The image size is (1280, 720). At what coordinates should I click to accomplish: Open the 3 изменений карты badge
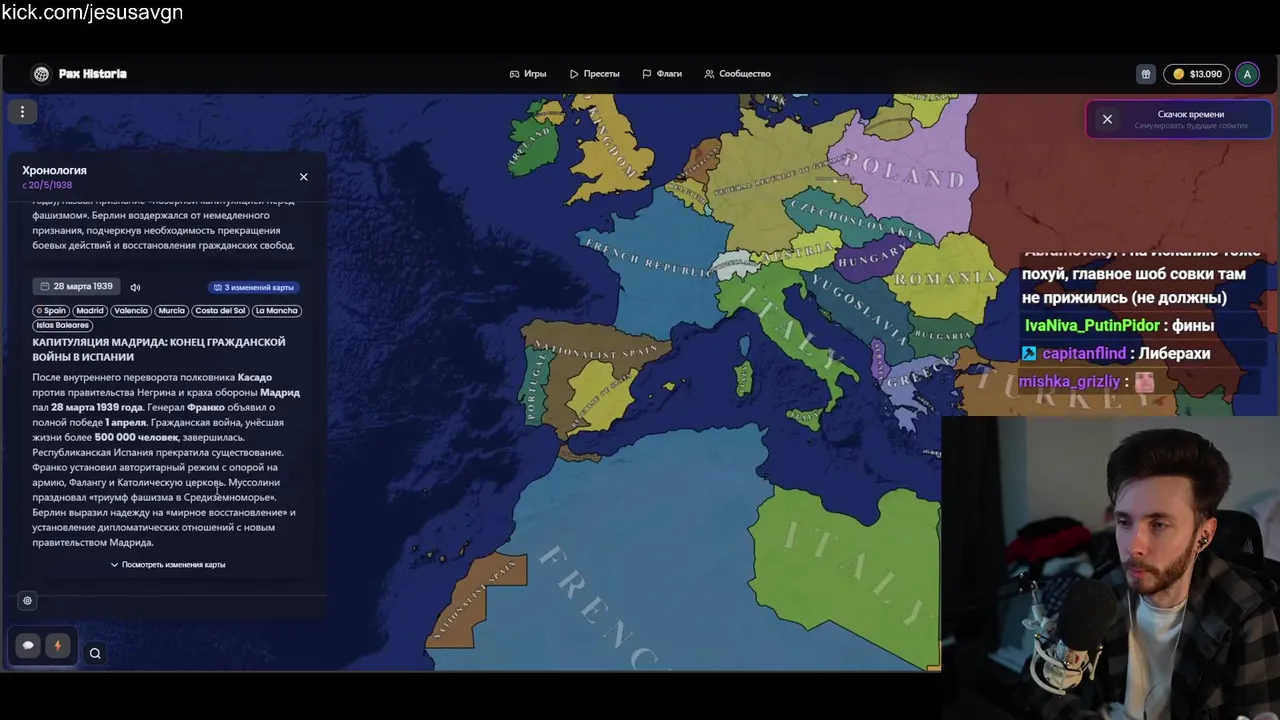tap(254, 288)
